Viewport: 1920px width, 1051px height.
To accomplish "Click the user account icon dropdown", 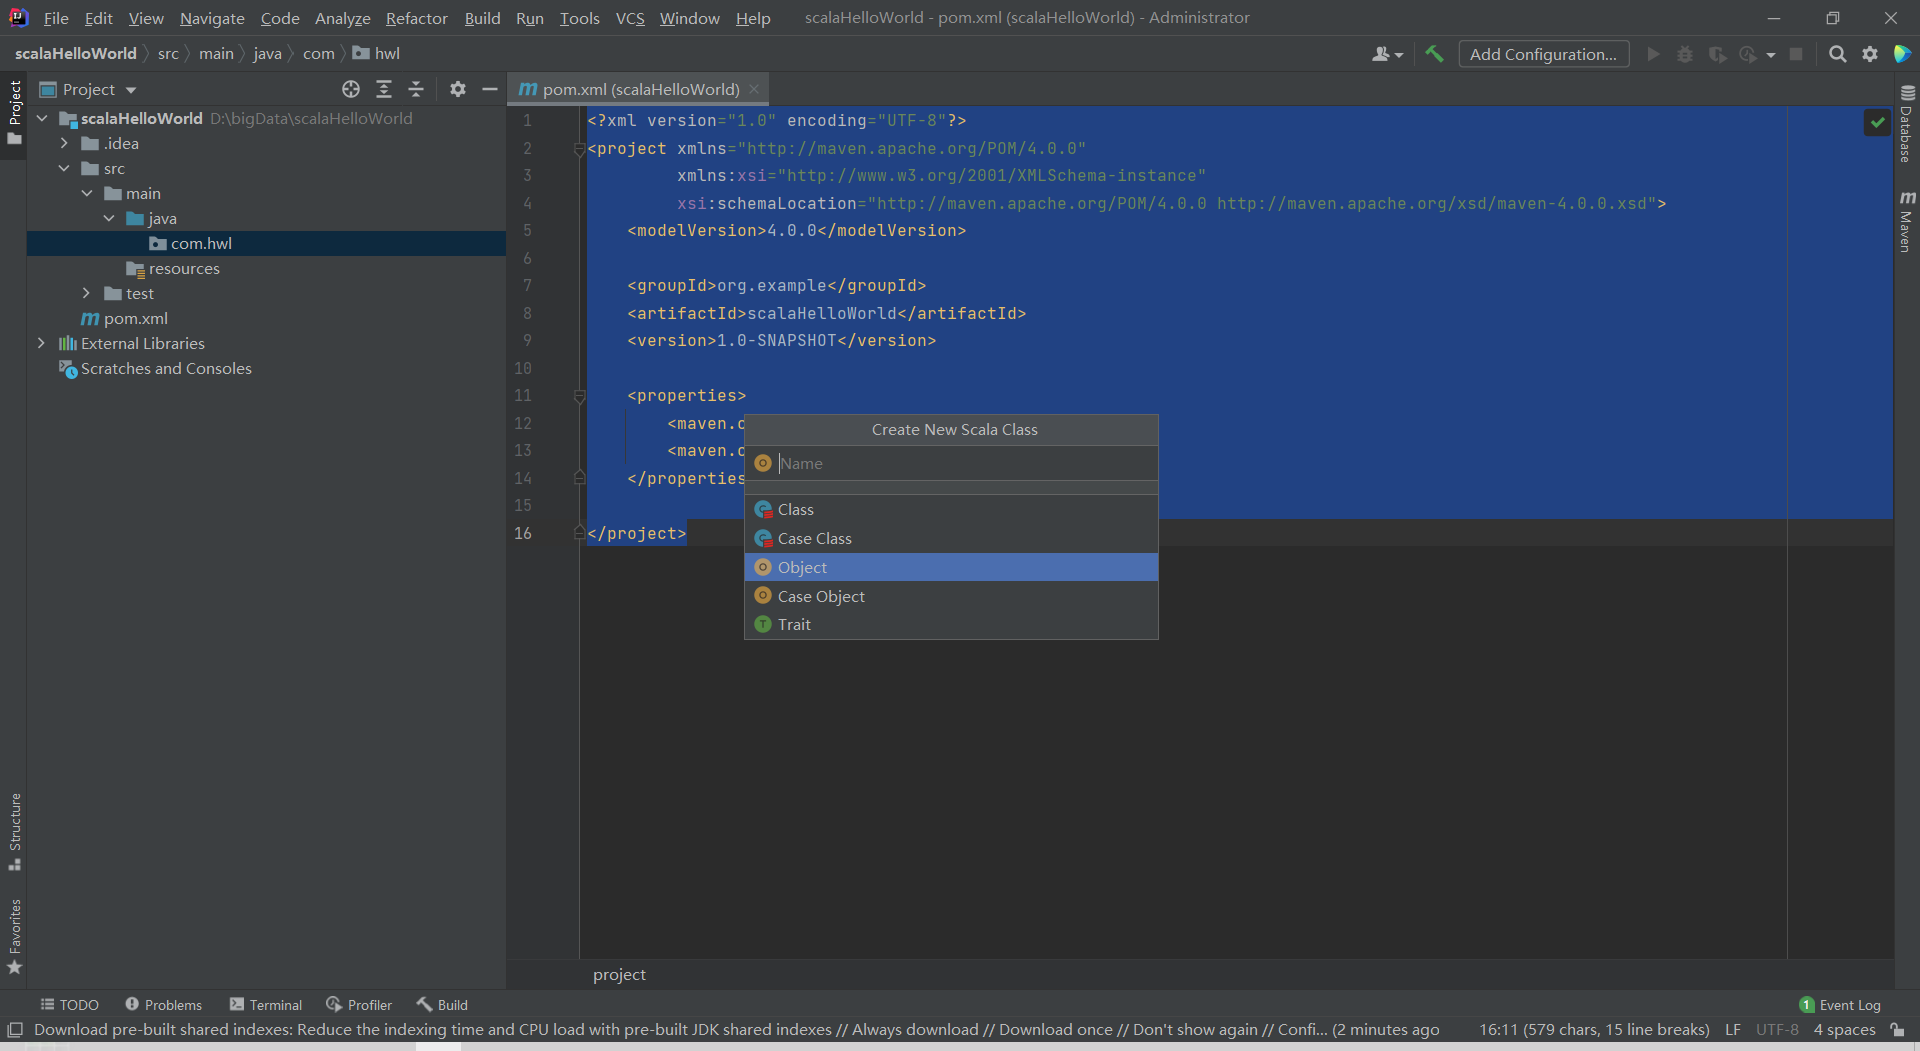I will (x=1387, y=54).
